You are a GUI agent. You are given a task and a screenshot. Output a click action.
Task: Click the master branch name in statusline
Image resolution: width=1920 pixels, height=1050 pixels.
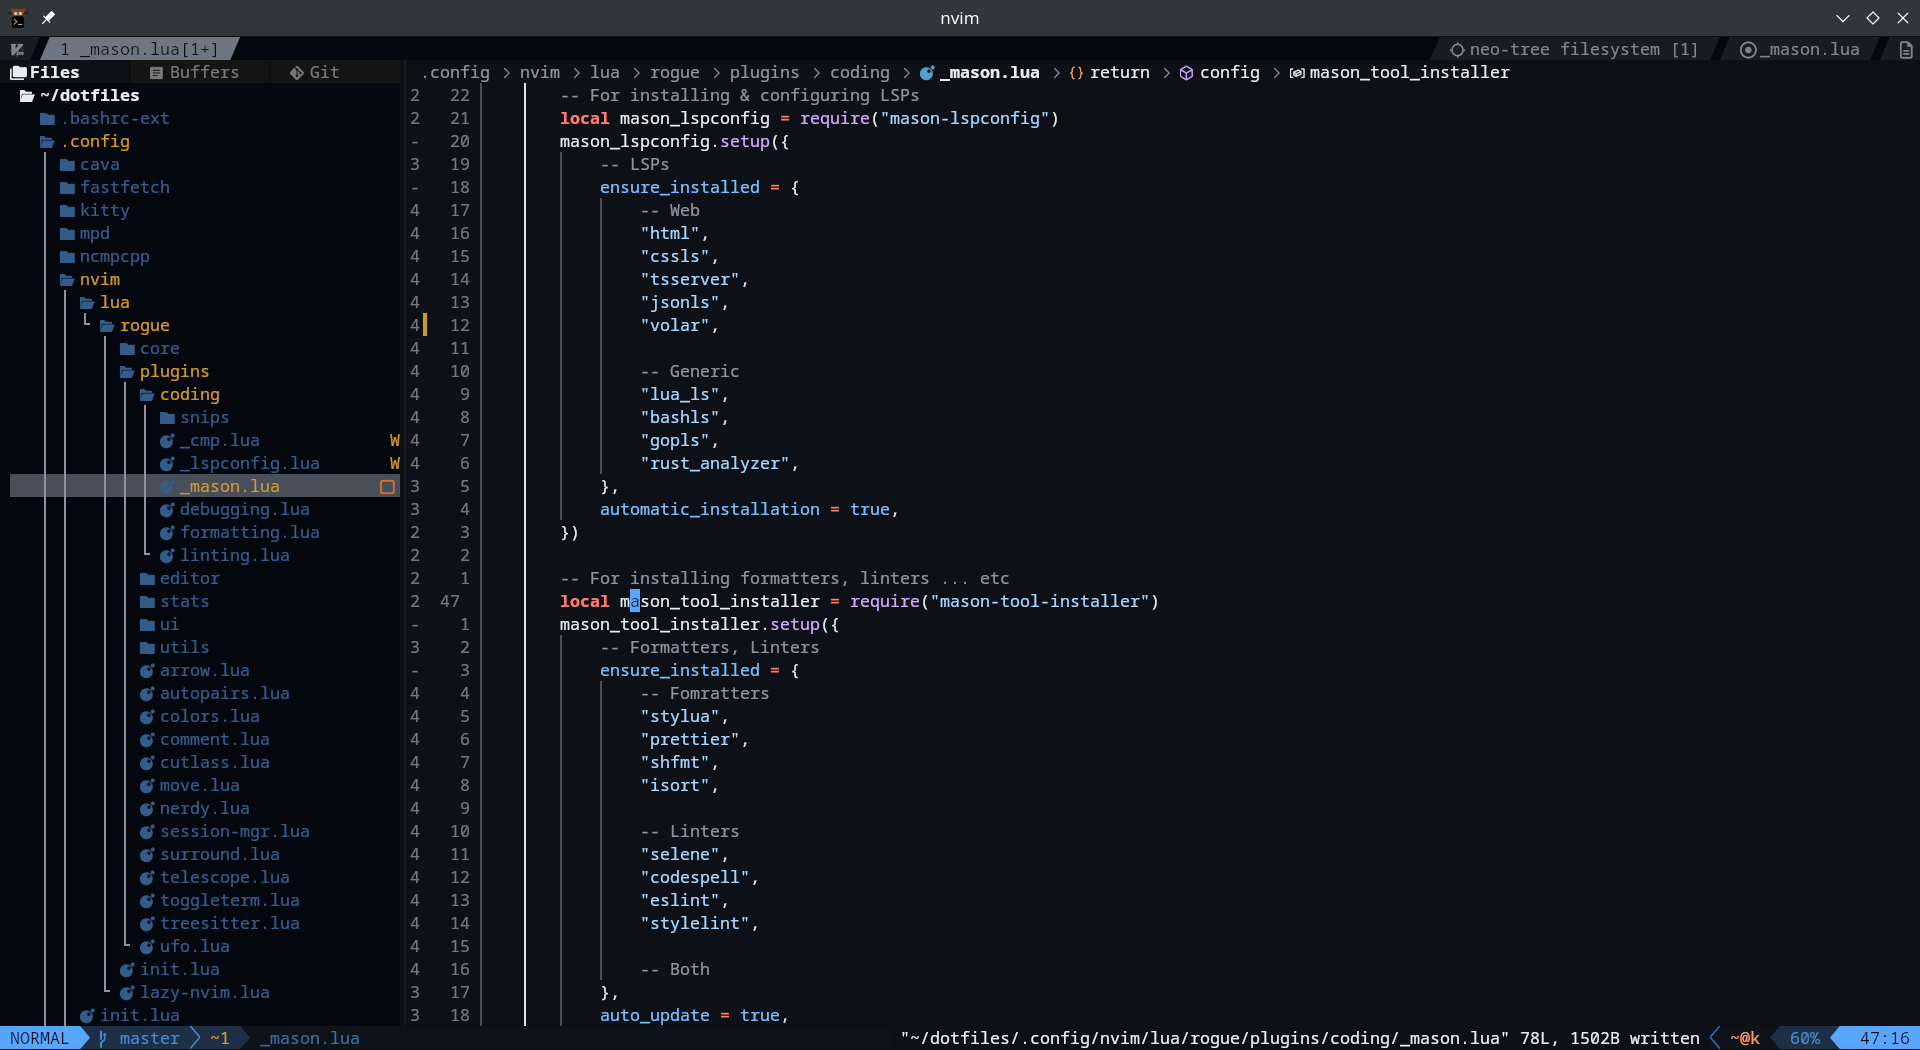pos(150,1038)
